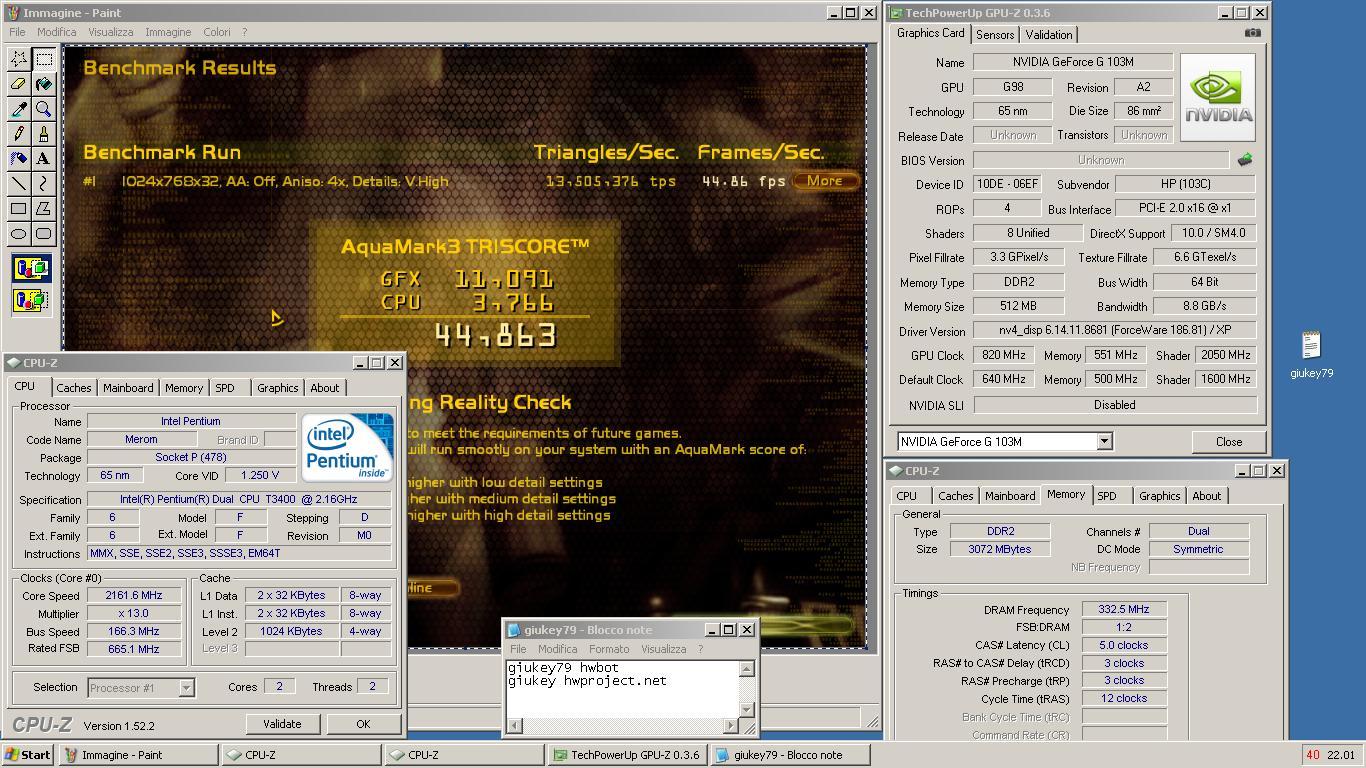Viewport: 1366px width, 768px height.
Task: Open the Paint window system menu icon
Action: point(13,13)
